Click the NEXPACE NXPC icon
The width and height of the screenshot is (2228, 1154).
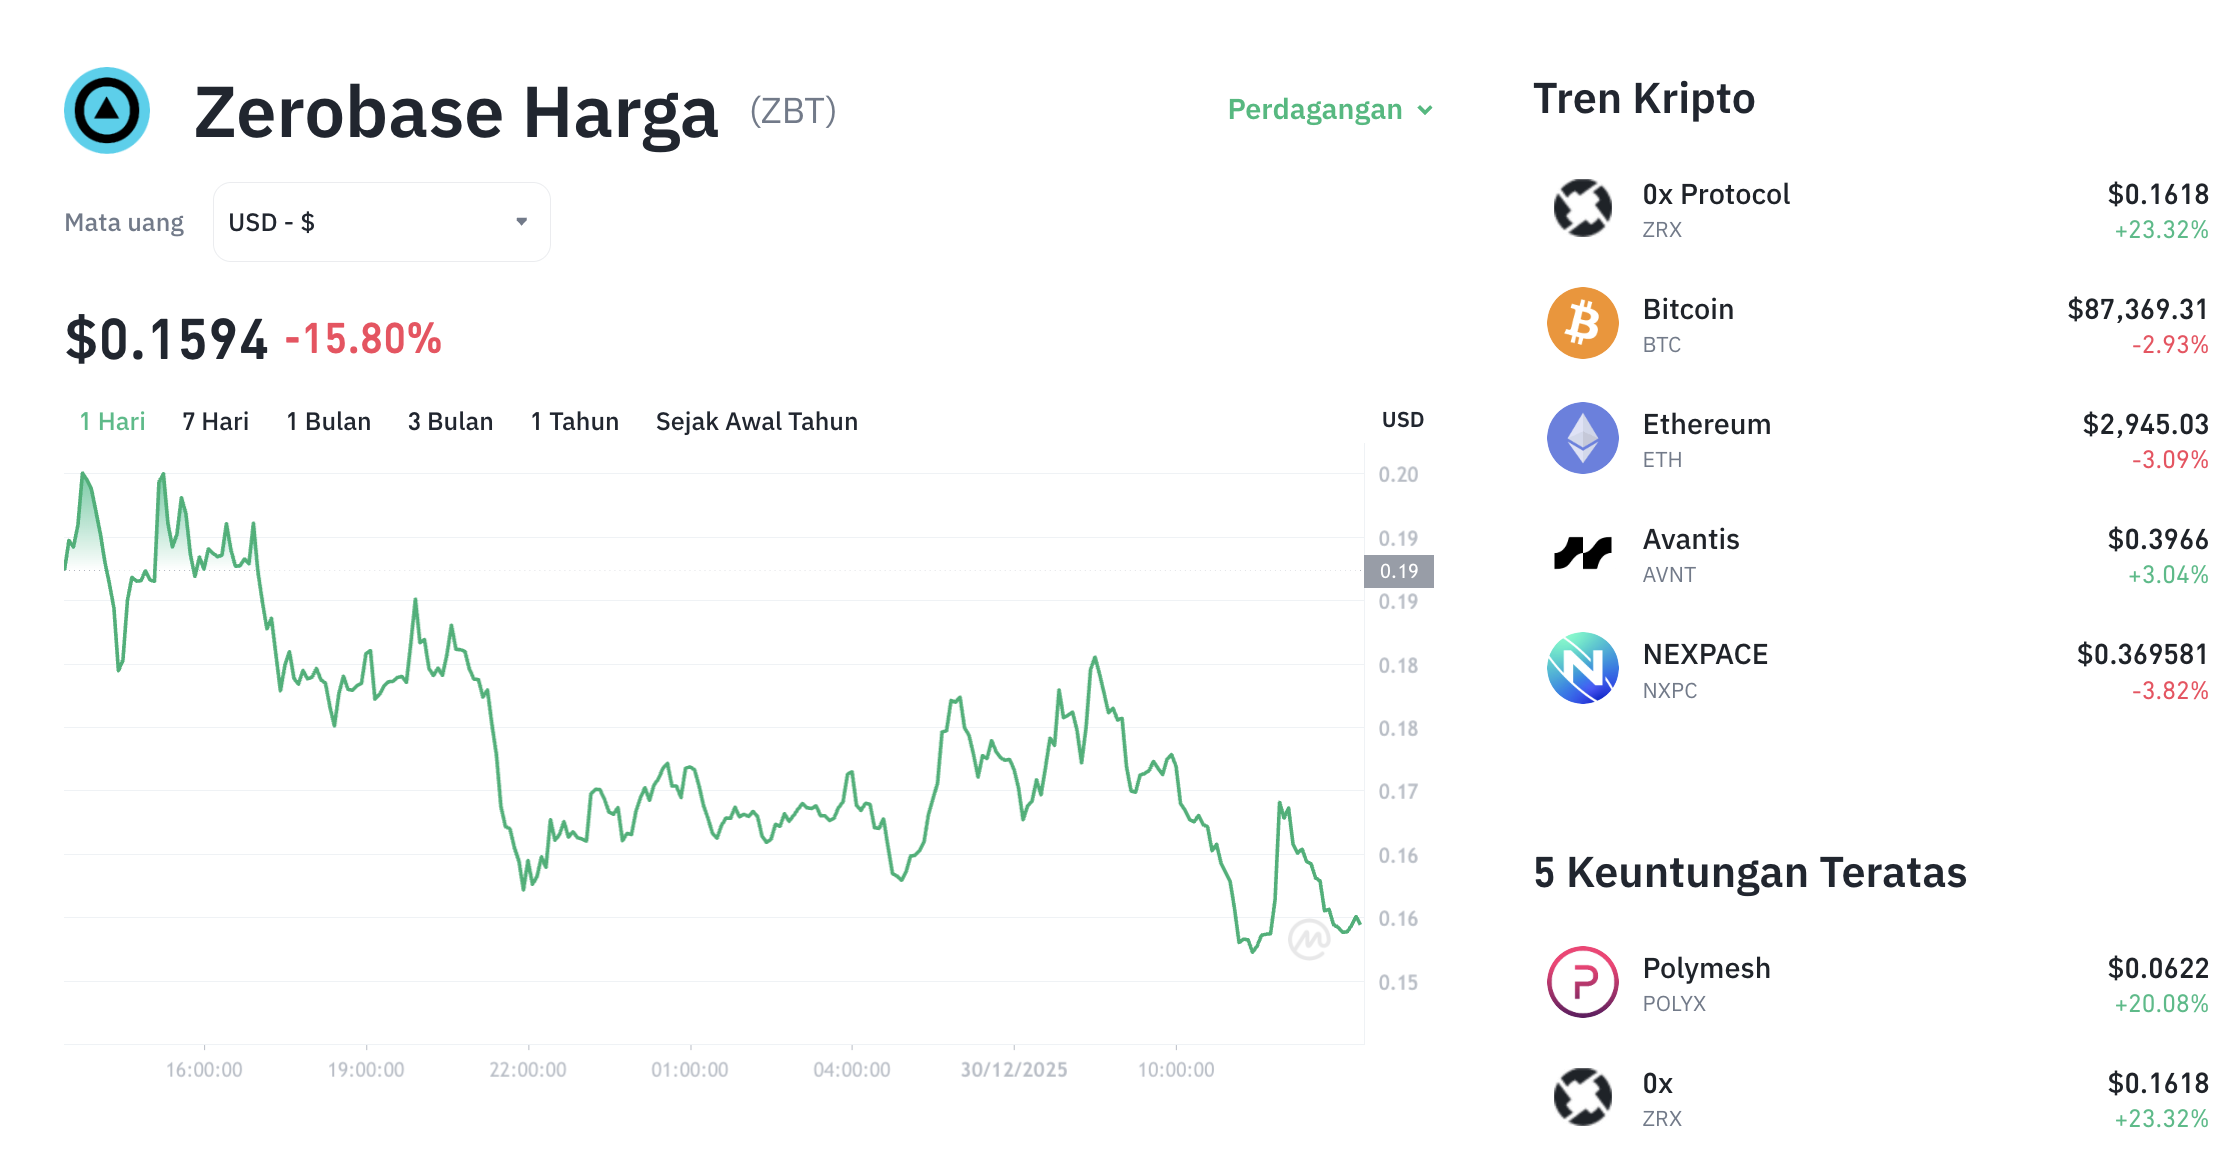[x=1581, y=667]
